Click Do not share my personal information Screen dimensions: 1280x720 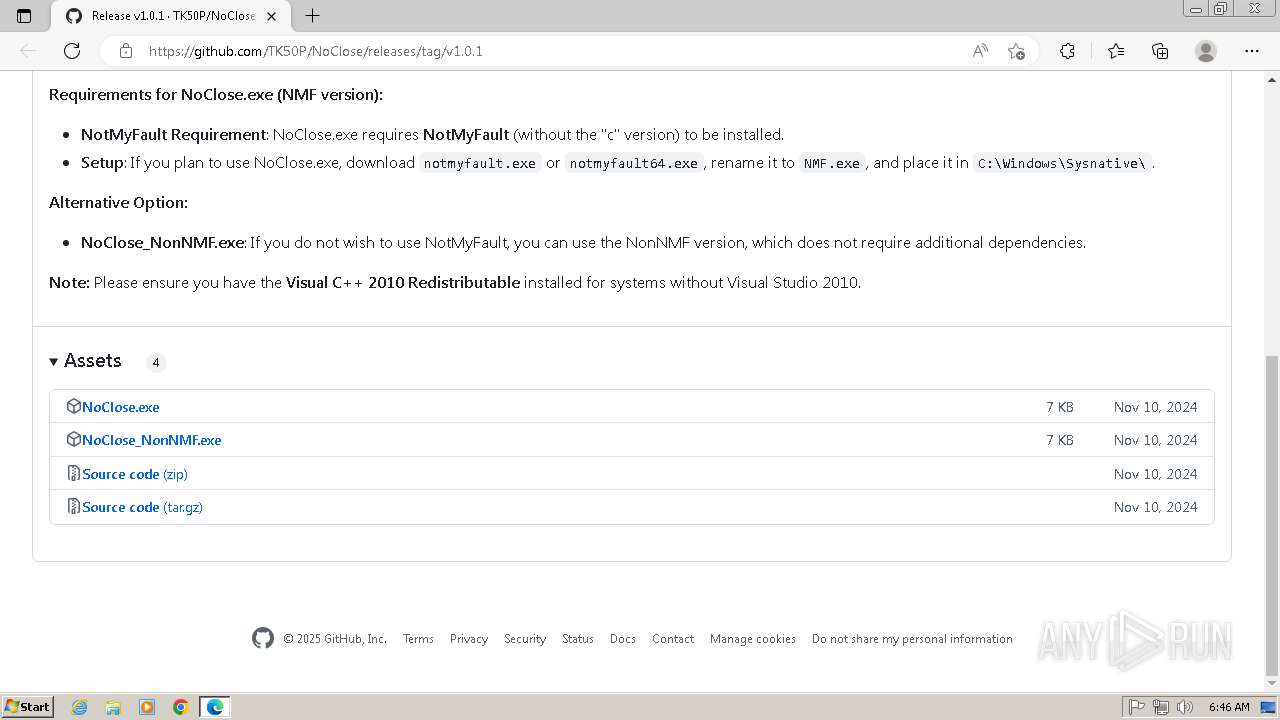coord(912,639)
